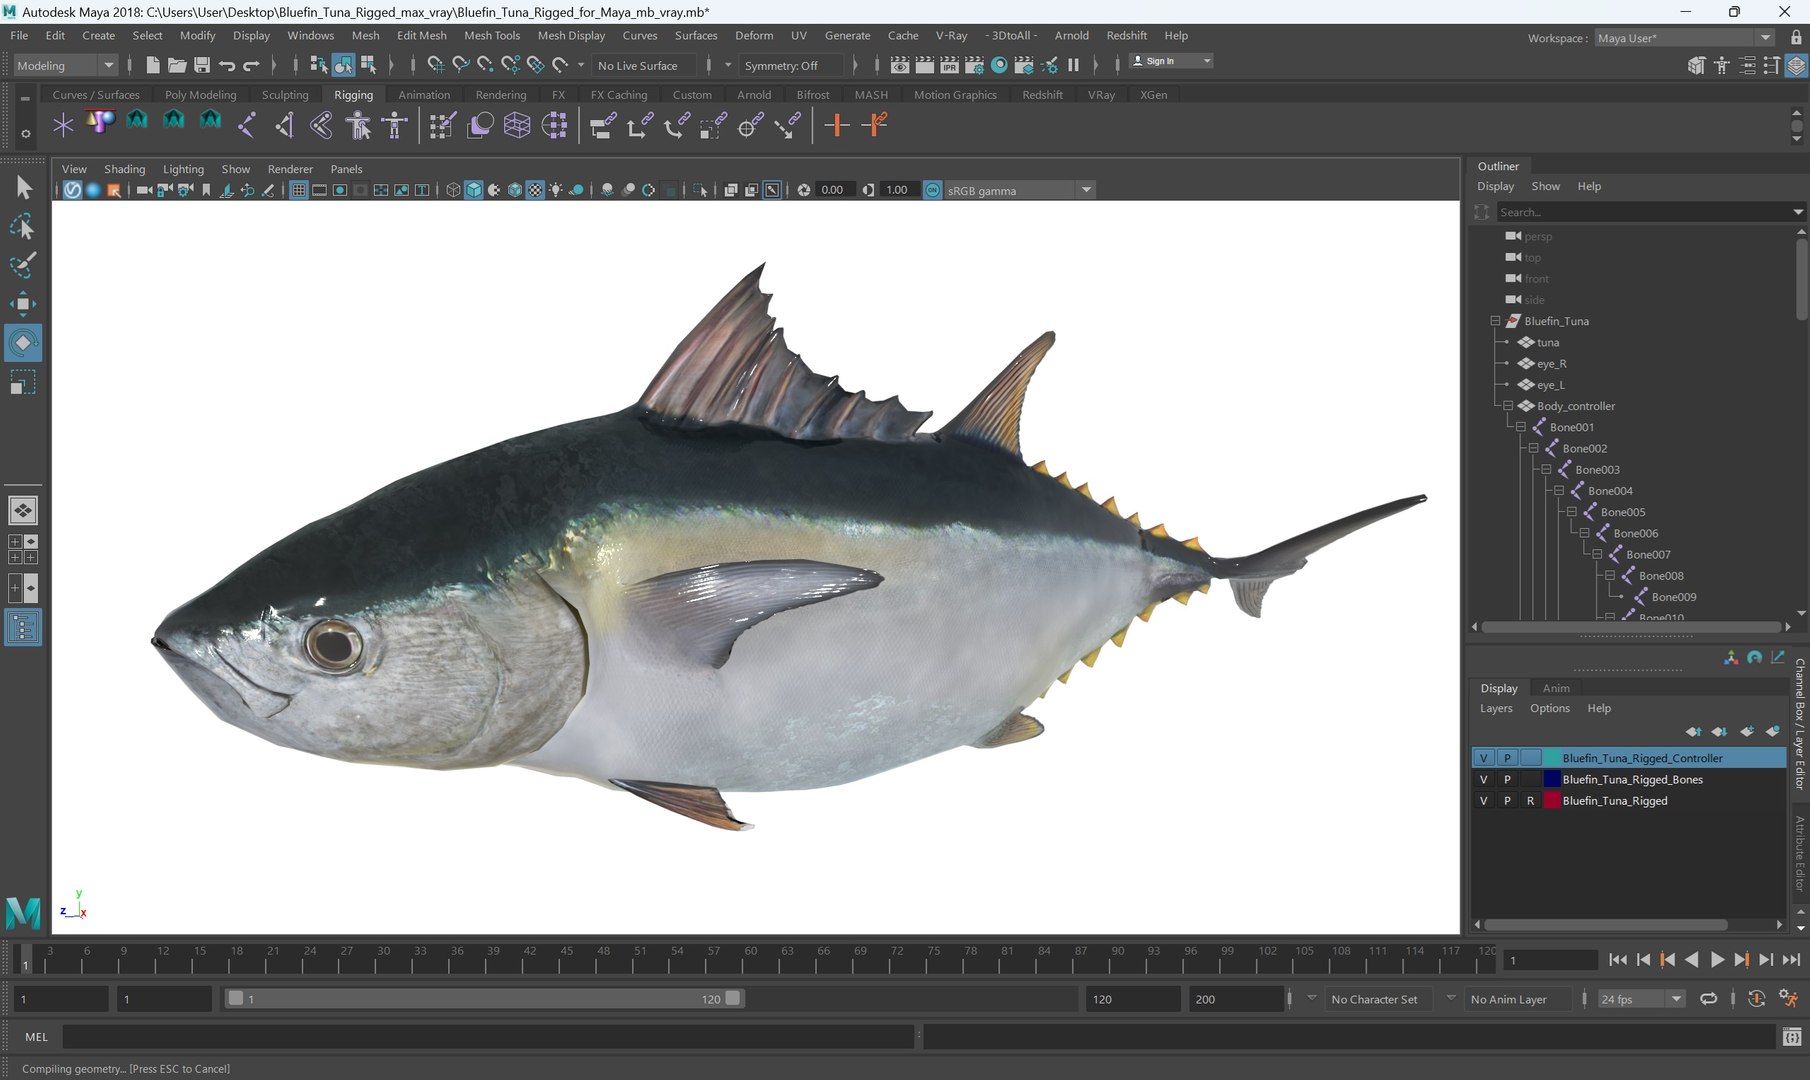Click the Undo arrow icon

(x=227, y=65)
